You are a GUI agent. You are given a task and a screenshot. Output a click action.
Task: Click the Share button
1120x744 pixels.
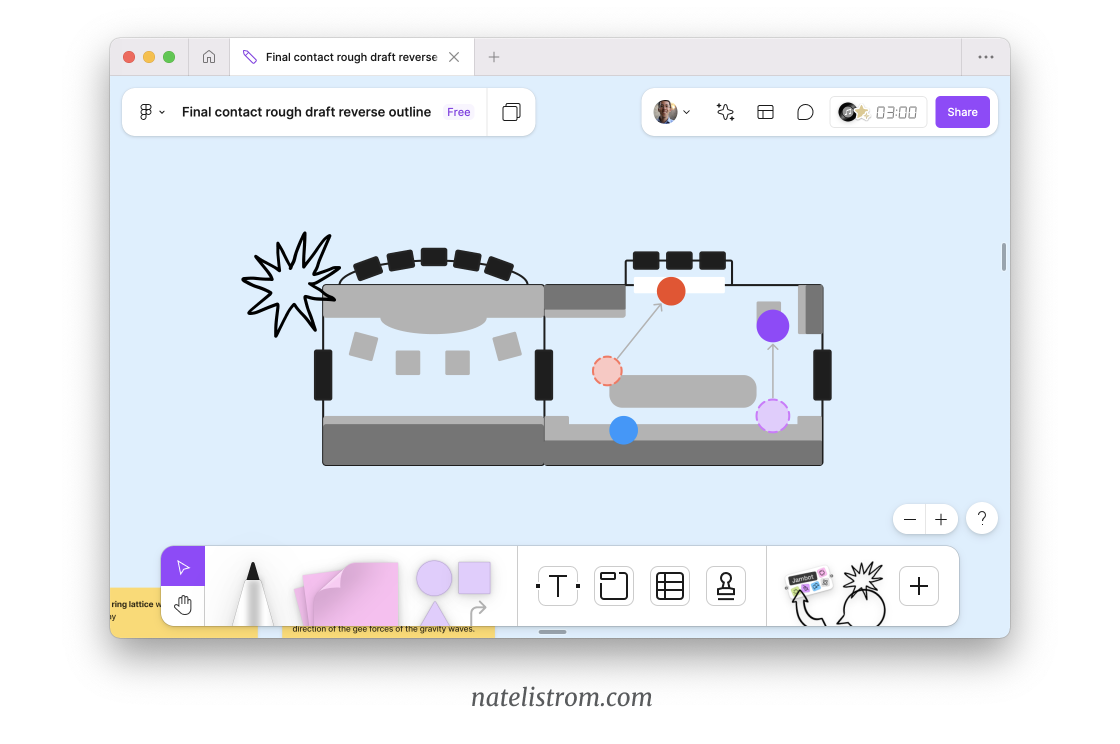tap(962, 112)
